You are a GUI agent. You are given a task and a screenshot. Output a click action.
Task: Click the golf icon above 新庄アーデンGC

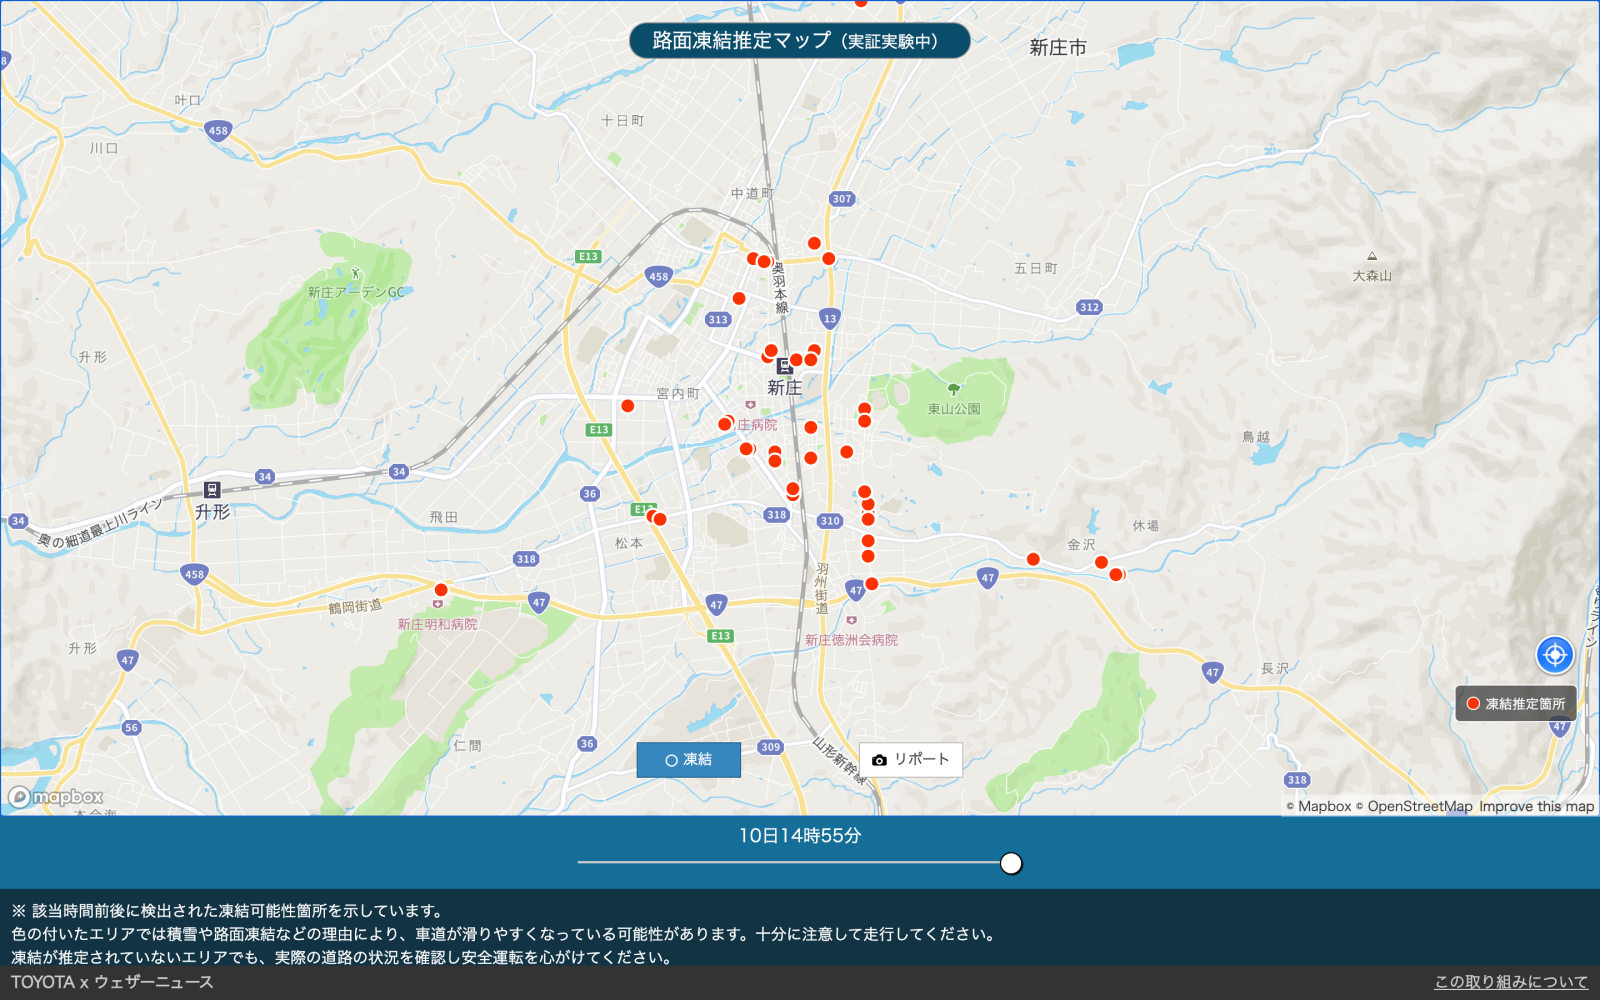pyautogui.click(x=355, y=273)
